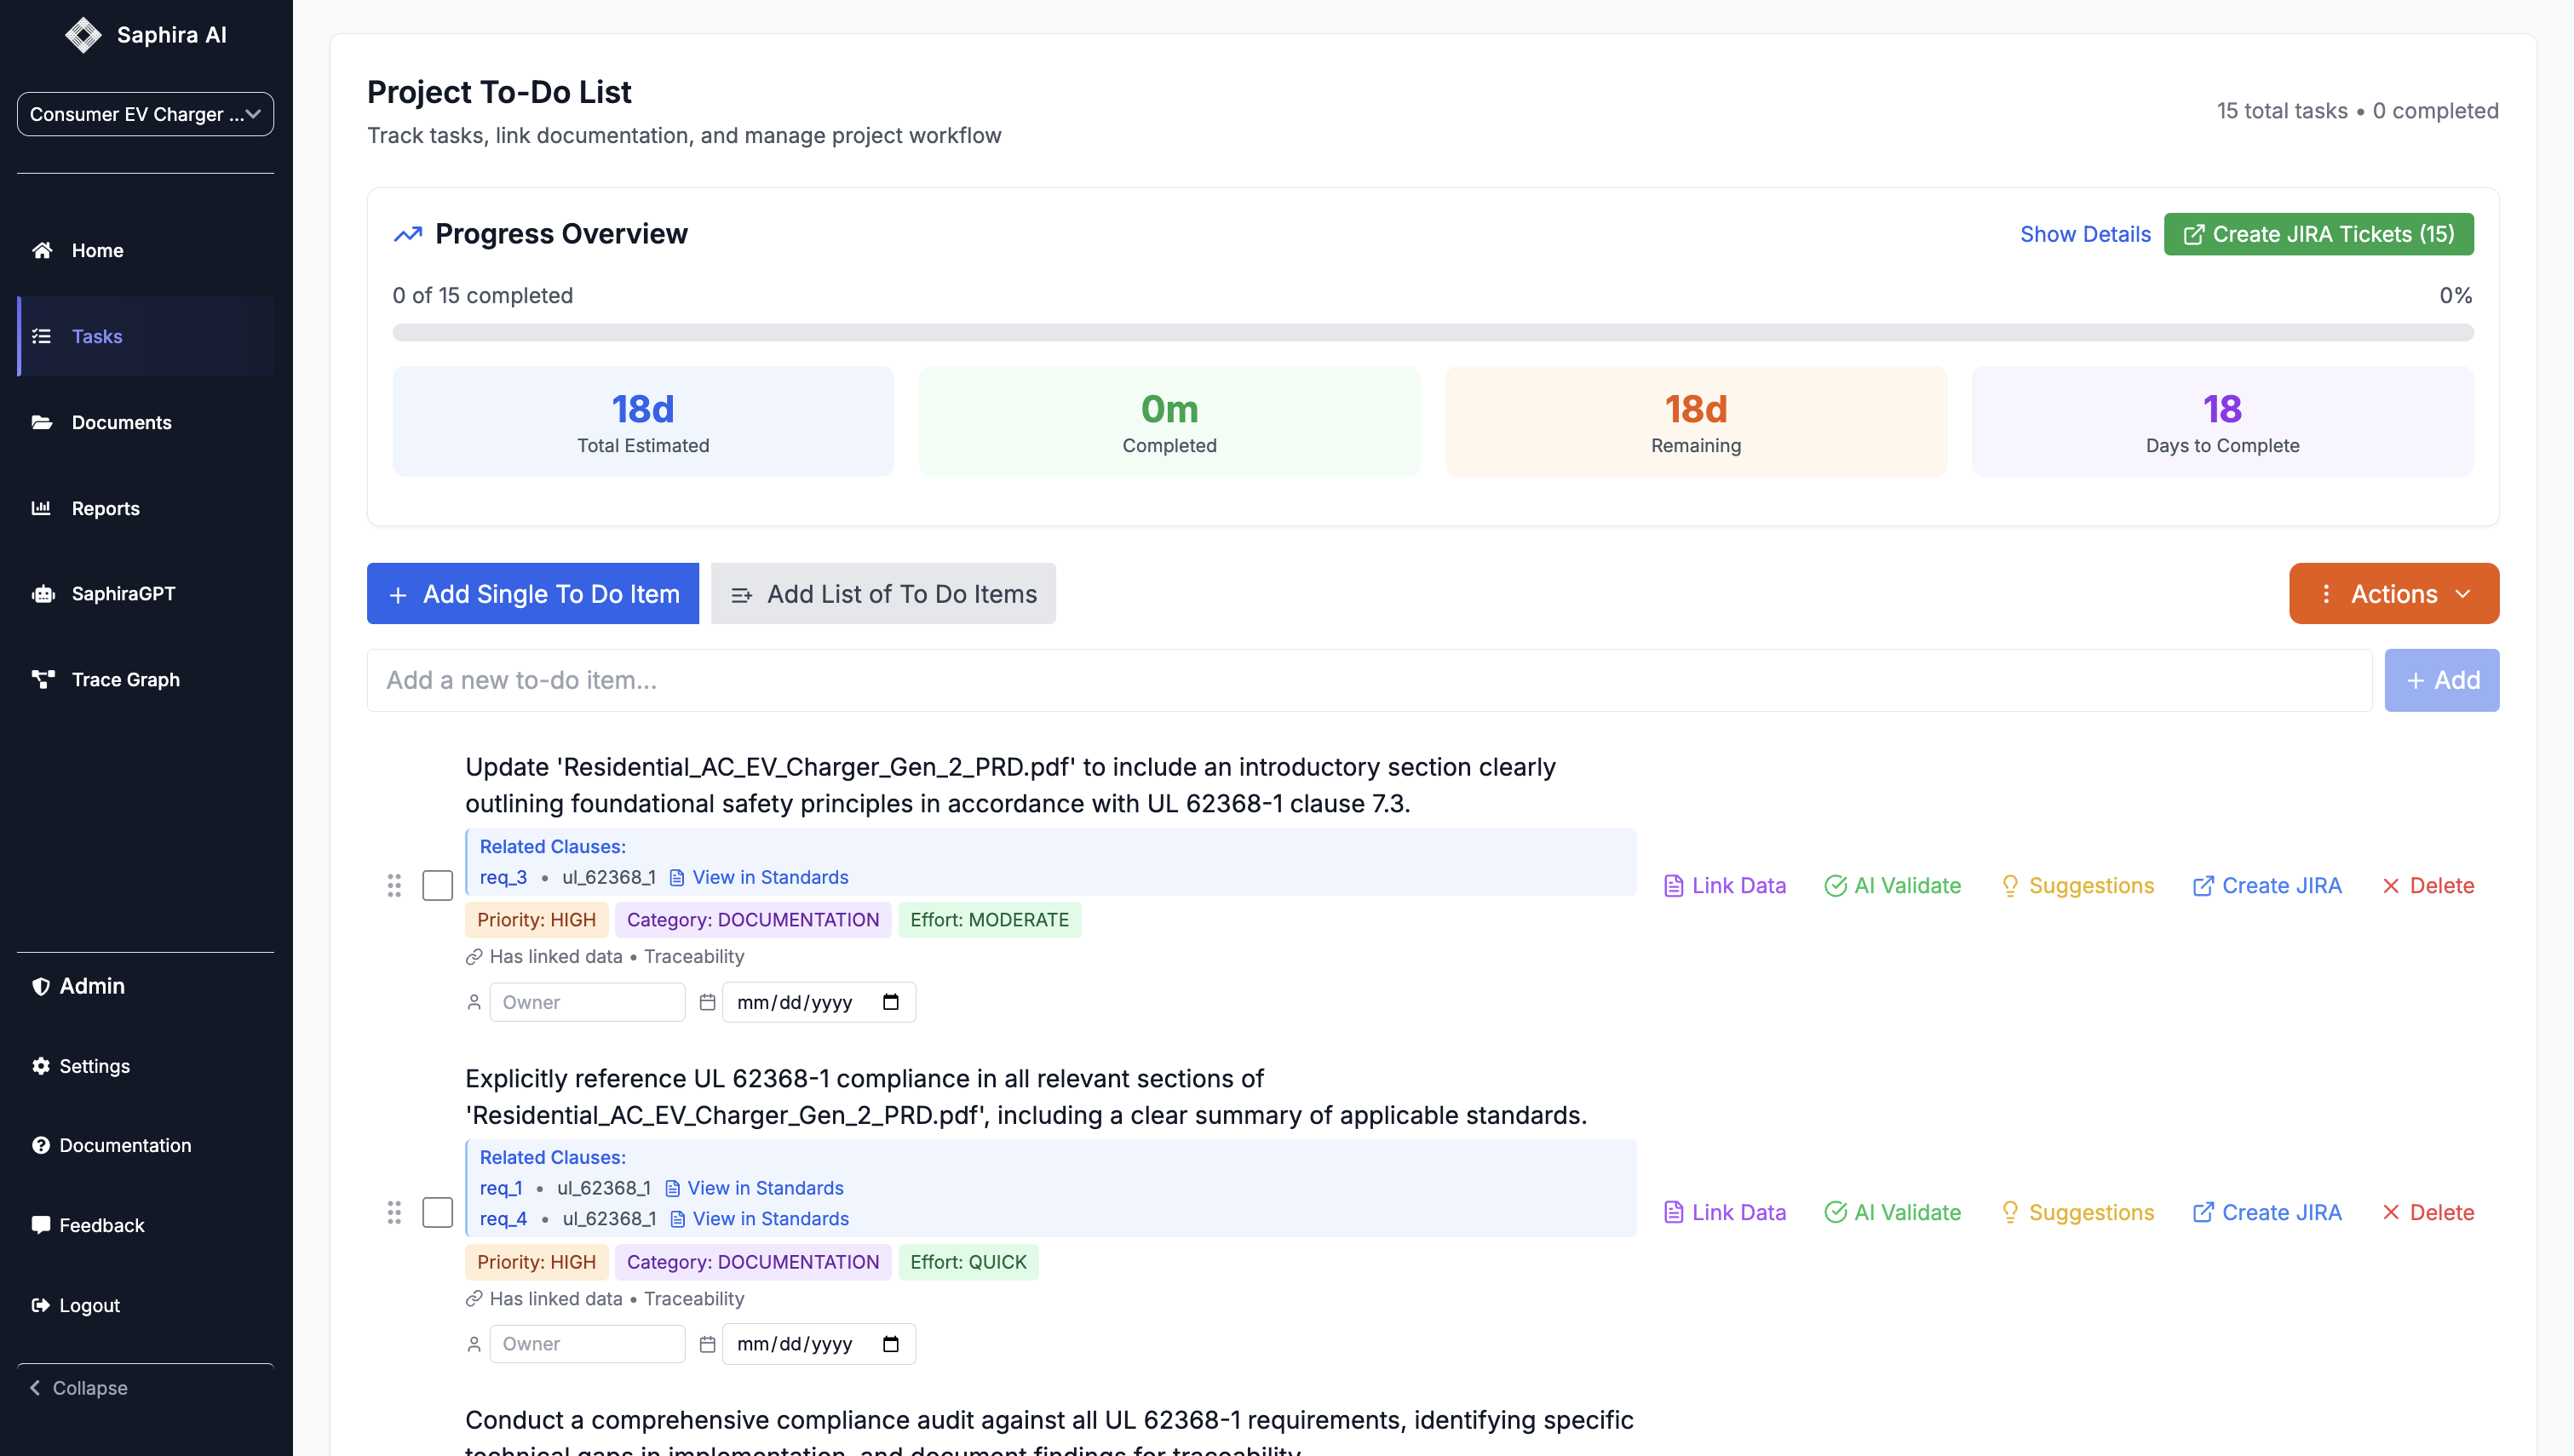This screenshot has width=2574, height=1456.
Task: Click the Add a new to-do item field
Action: click(1368, 680)
